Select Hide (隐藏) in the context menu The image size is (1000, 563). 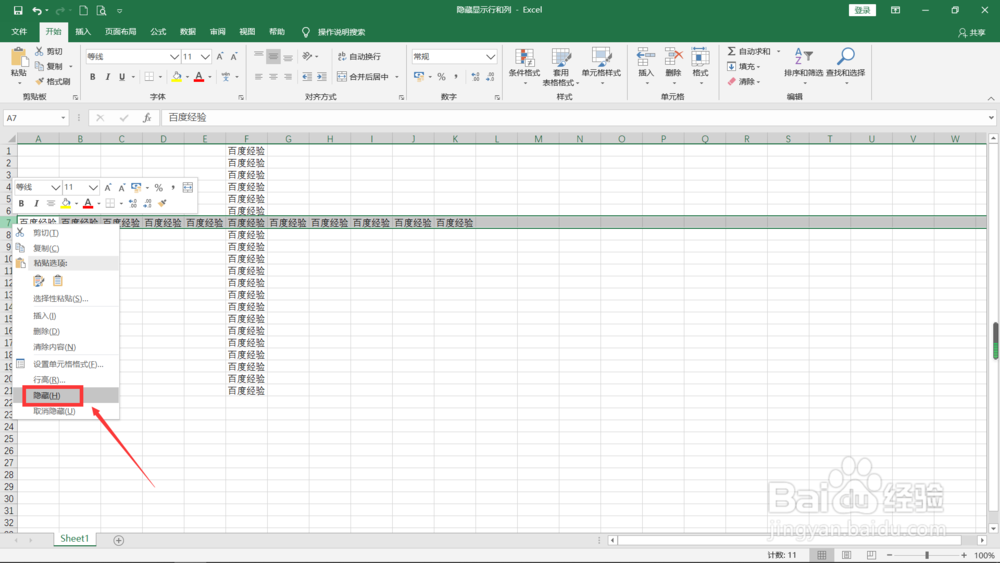click(x=66, y=395)
